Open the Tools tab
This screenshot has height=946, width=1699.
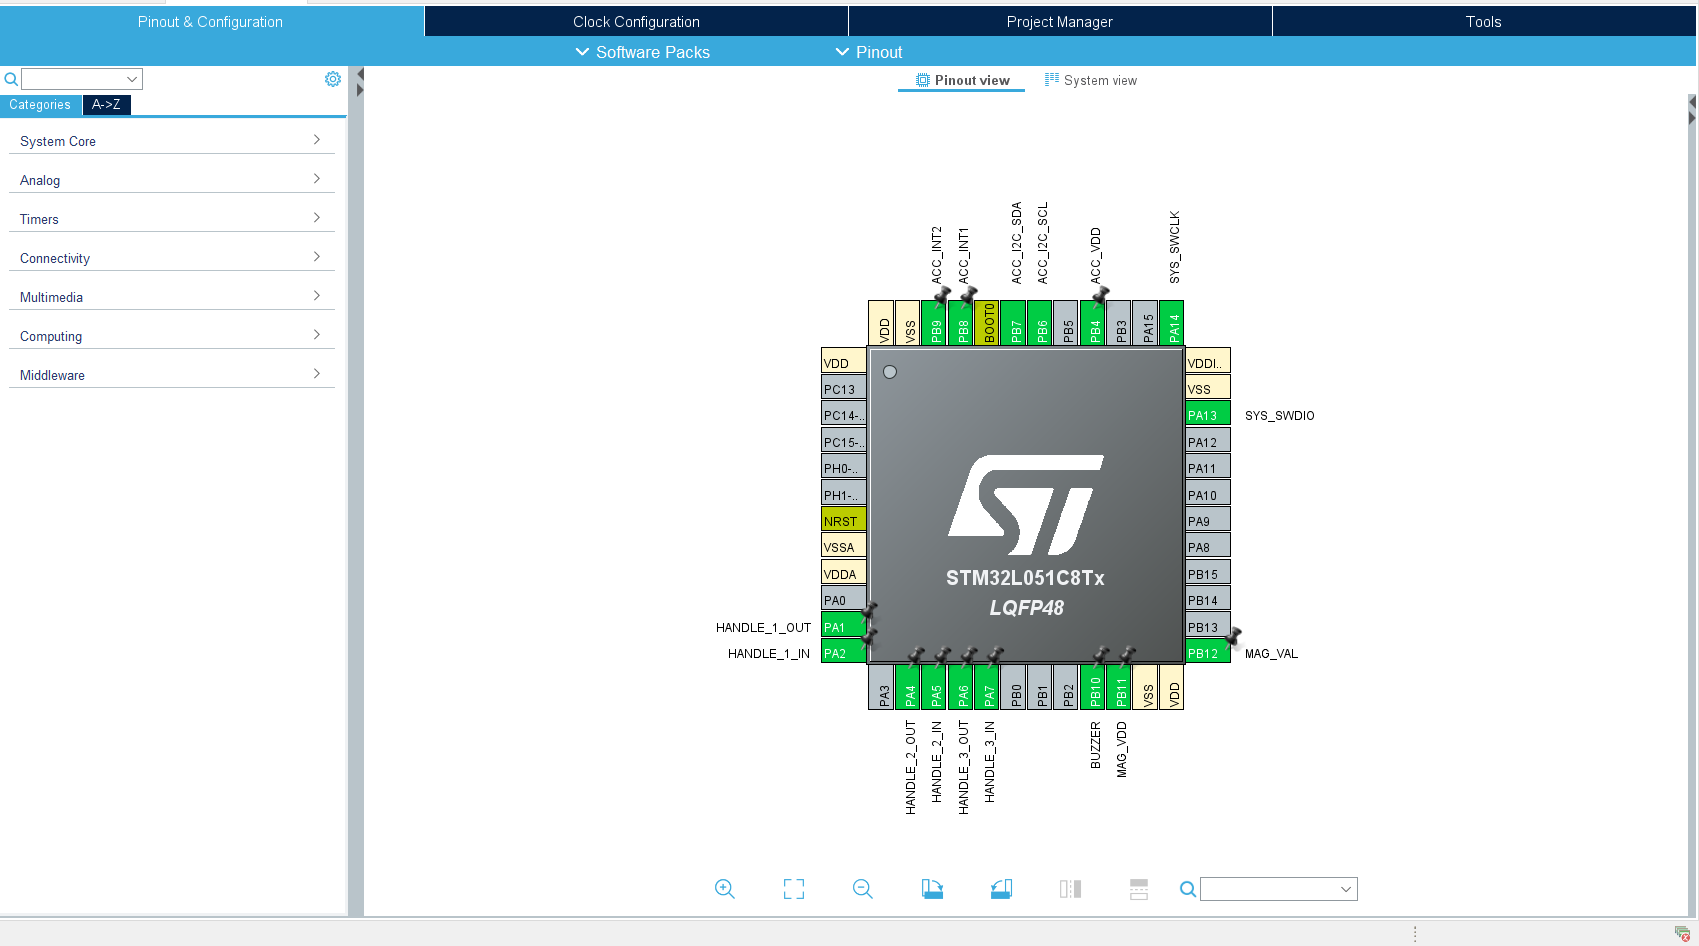point(1484,21)
